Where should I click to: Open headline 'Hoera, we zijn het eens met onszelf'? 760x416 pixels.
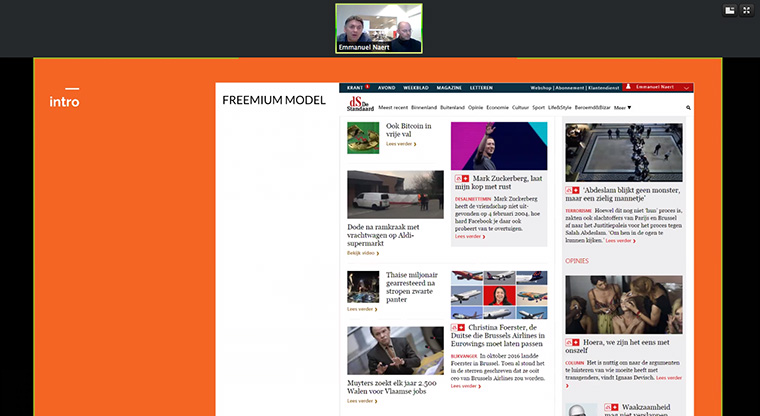point(618,346)
